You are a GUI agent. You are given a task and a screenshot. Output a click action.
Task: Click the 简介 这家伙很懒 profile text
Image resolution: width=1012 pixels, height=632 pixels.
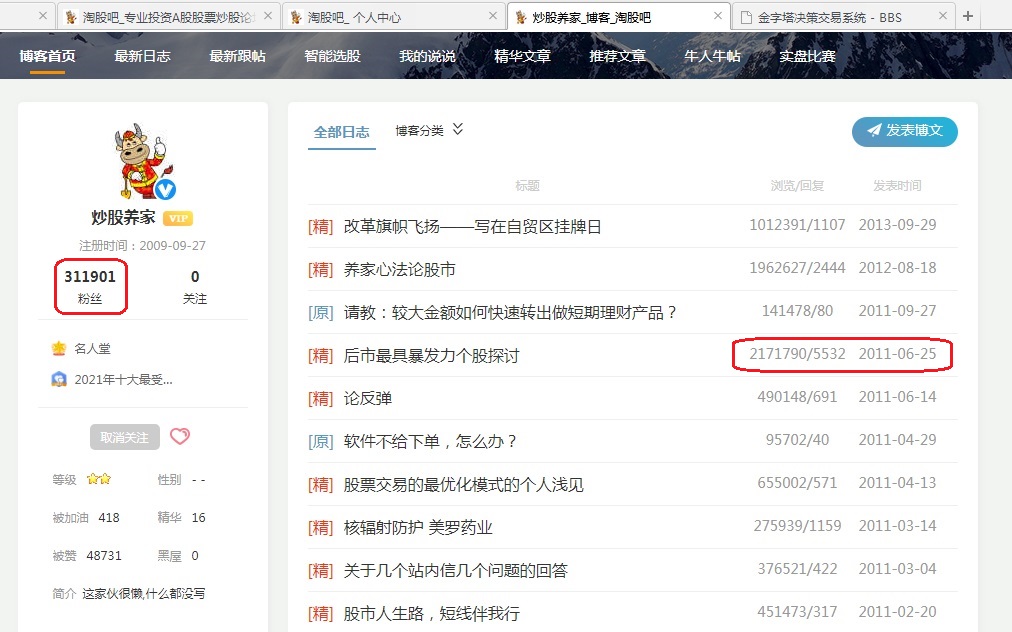coord(129,594)
